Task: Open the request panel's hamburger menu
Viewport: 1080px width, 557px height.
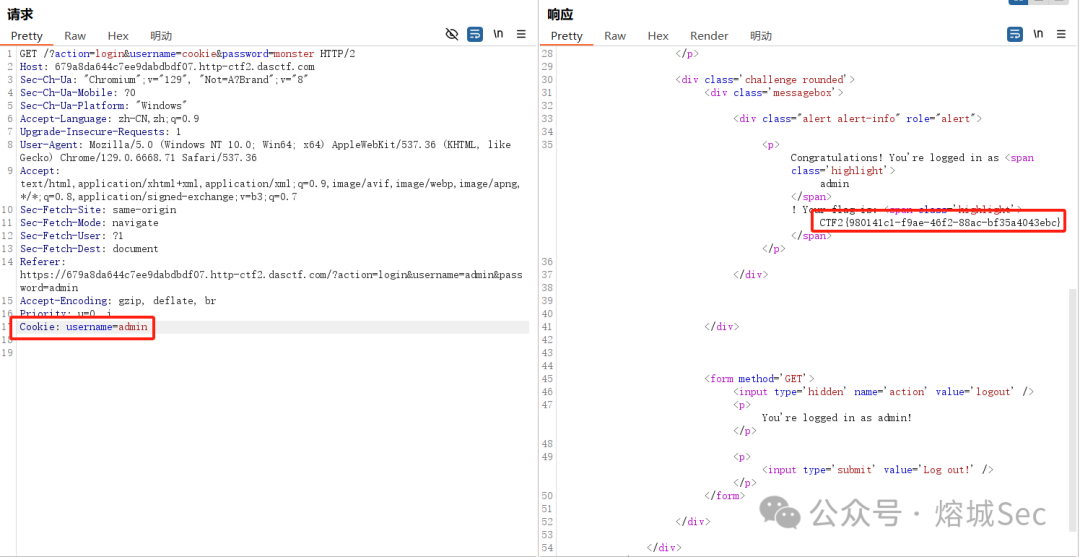Action: (521, 34)
